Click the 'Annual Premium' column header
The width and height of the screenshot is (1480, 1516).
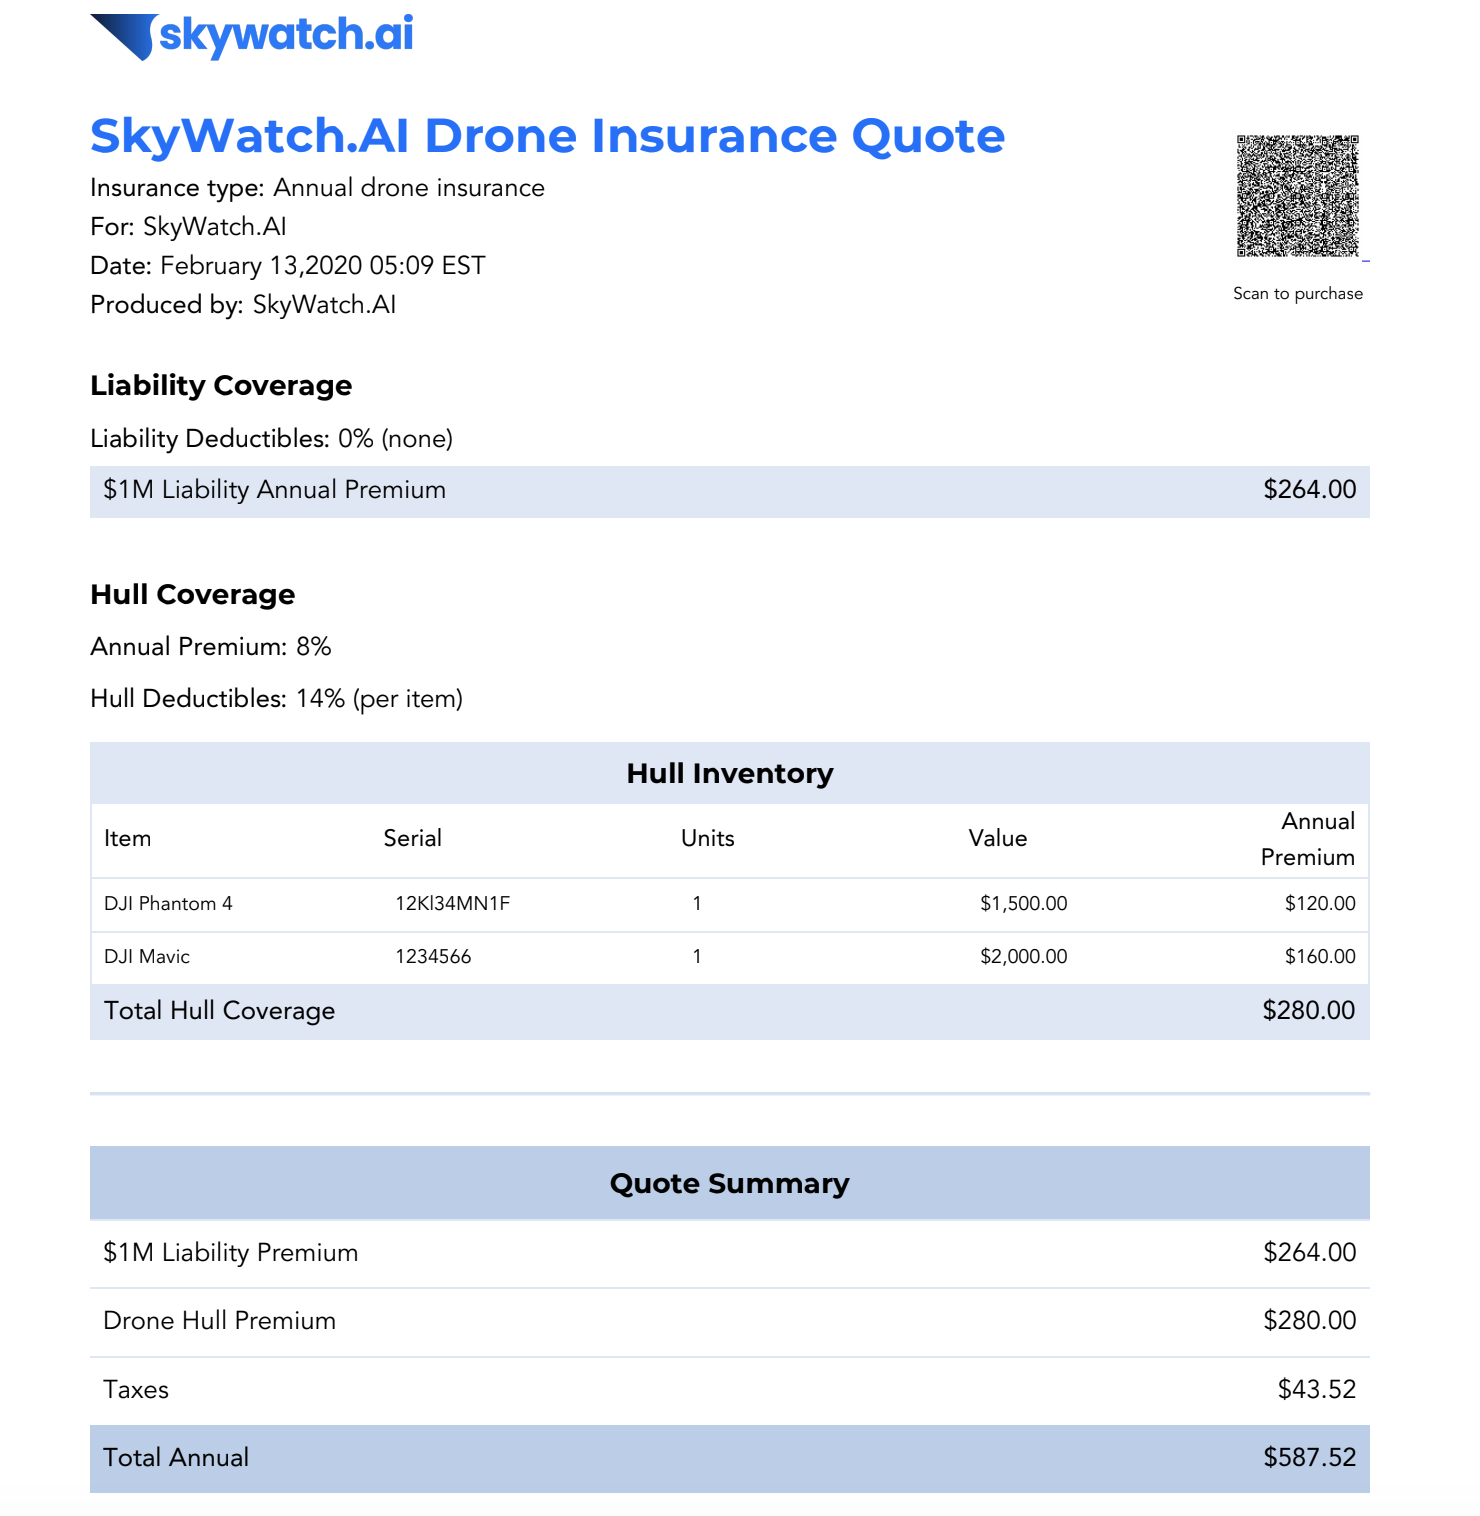point(1308,840)
